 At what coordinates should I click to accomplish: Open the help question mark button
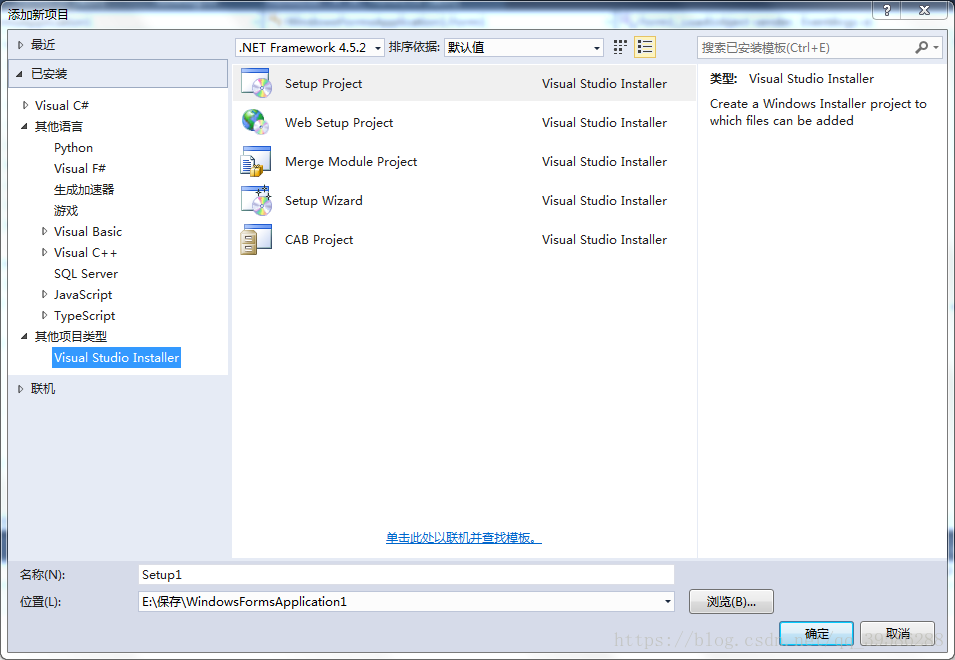click(887, 10)
